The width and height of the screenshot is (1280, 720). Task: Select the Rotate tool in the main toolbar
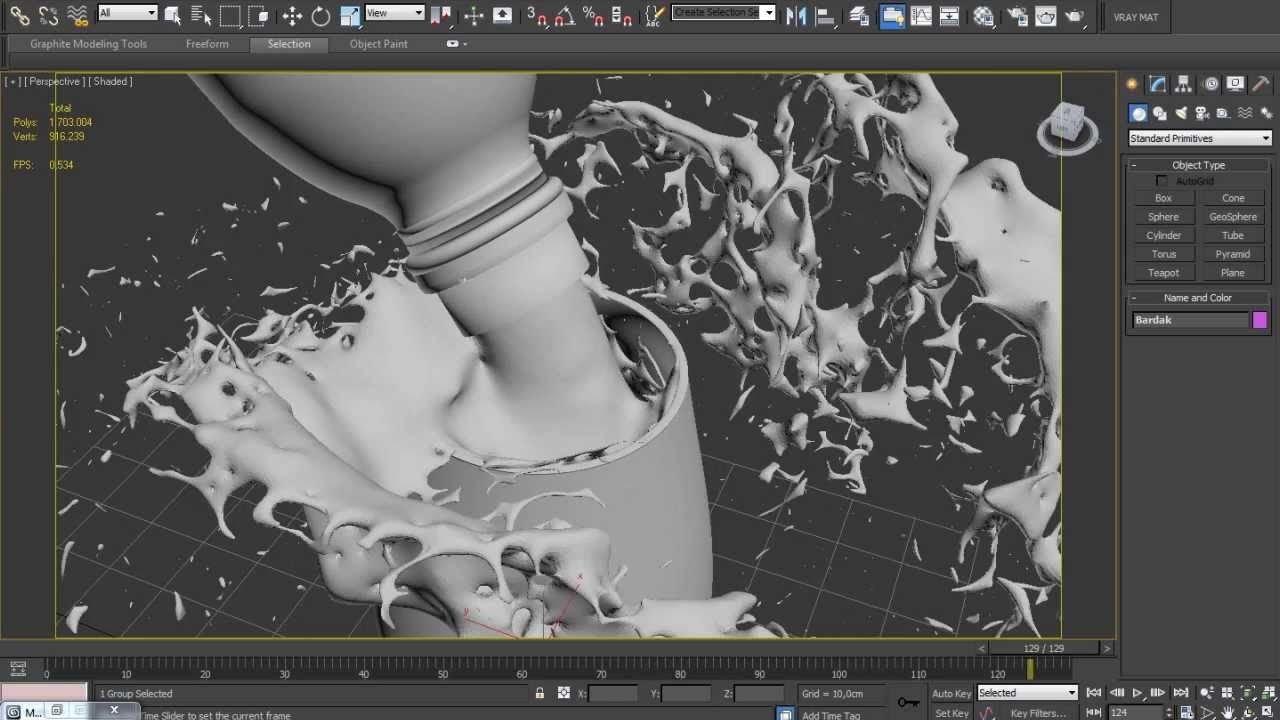(321, 15)
